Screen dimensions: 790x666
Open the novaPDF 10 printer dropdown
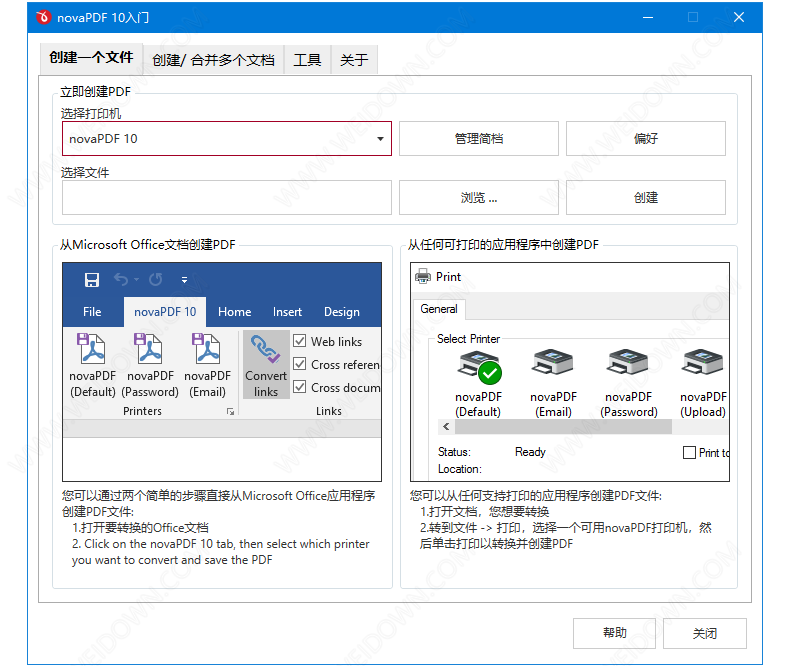227,139
